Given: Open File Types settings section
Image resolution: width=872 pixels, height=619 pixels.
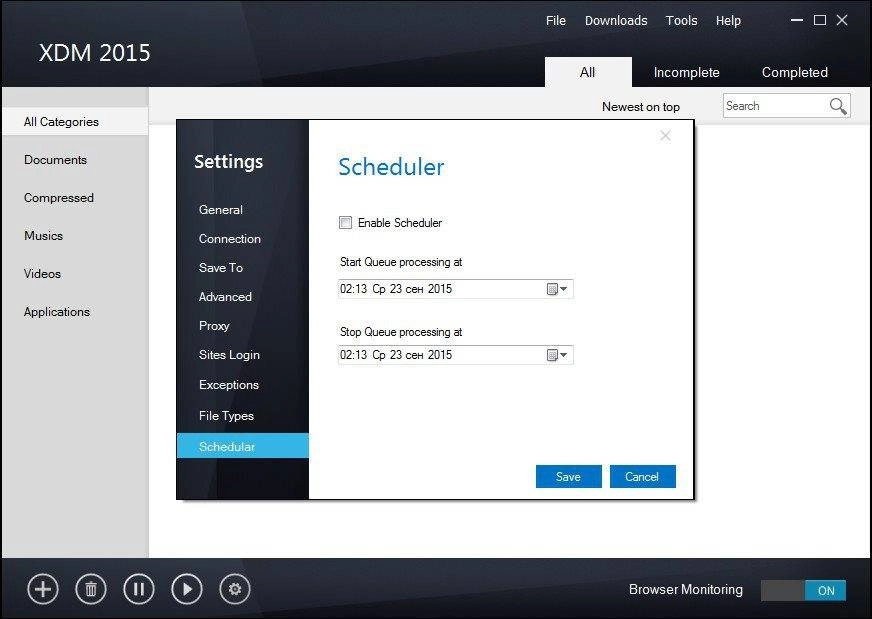Looking at the screenshot, I should 226,415.
